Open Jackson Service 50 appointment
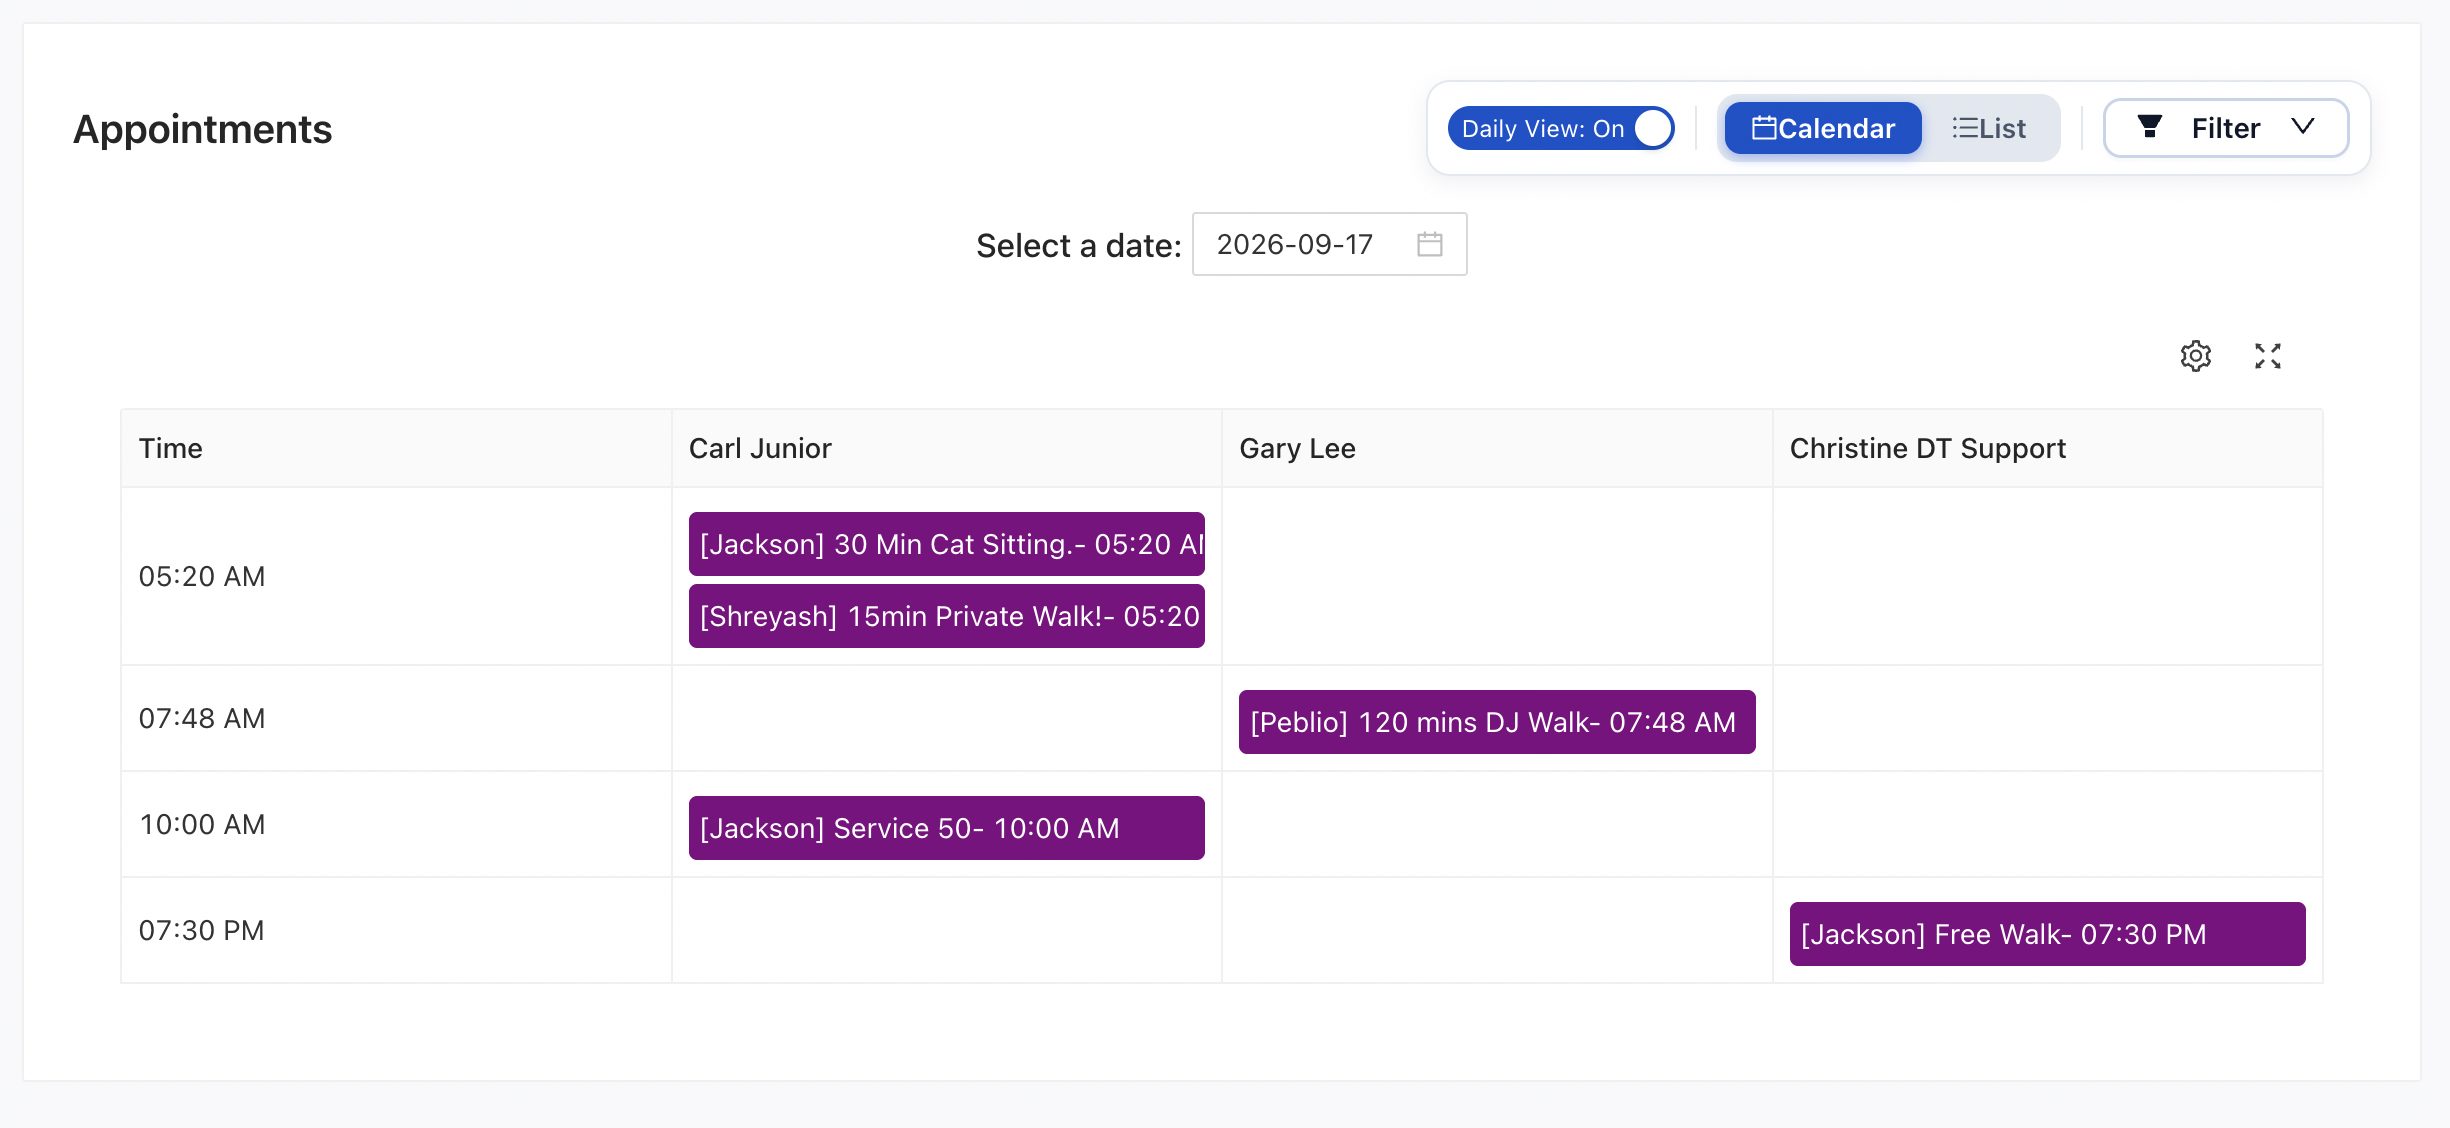Image resolution: width=2450 pixels, height=1128 pixels. pos(946,828)
